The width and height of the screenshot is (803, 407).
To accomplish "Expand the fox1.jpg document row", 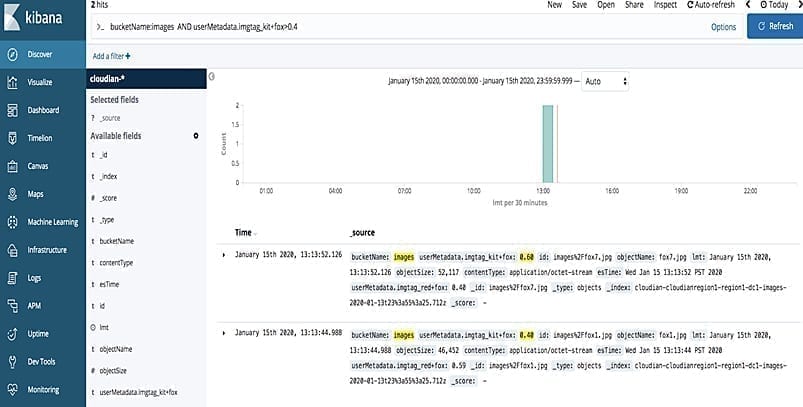I will (224, 333).
